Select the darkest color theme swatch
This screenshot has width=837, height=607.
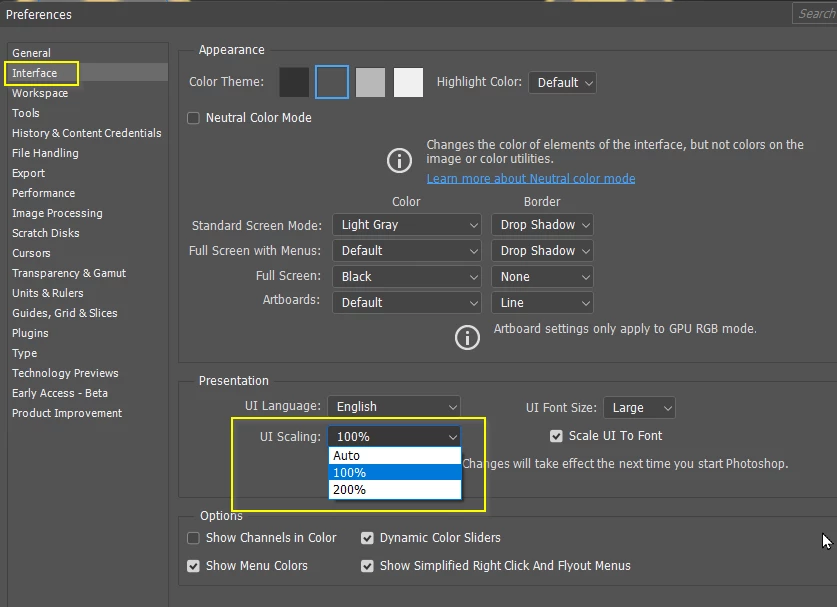[x=294, y=82]
